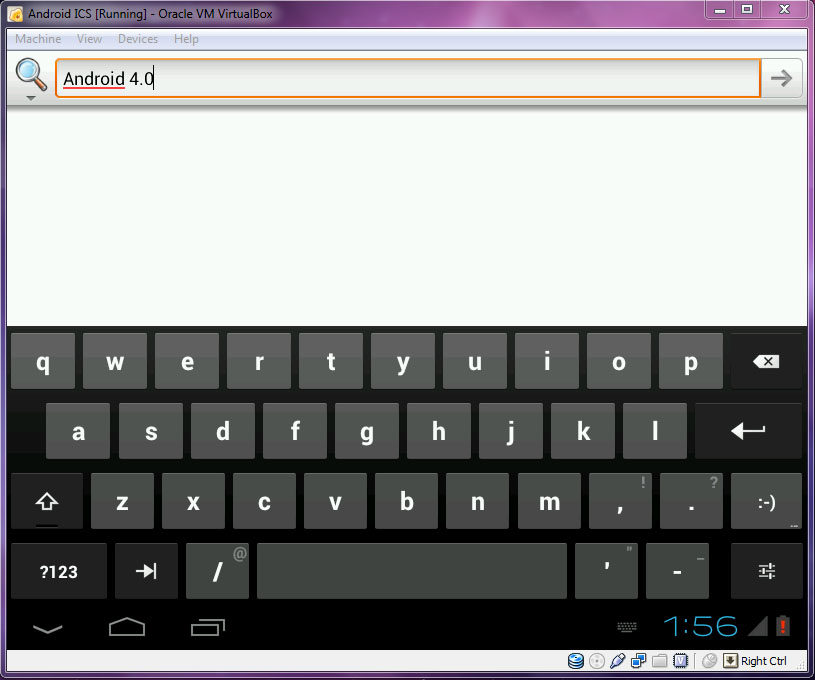Tap the dash - key
Screen dimensions: 815x680
(677, 571)
